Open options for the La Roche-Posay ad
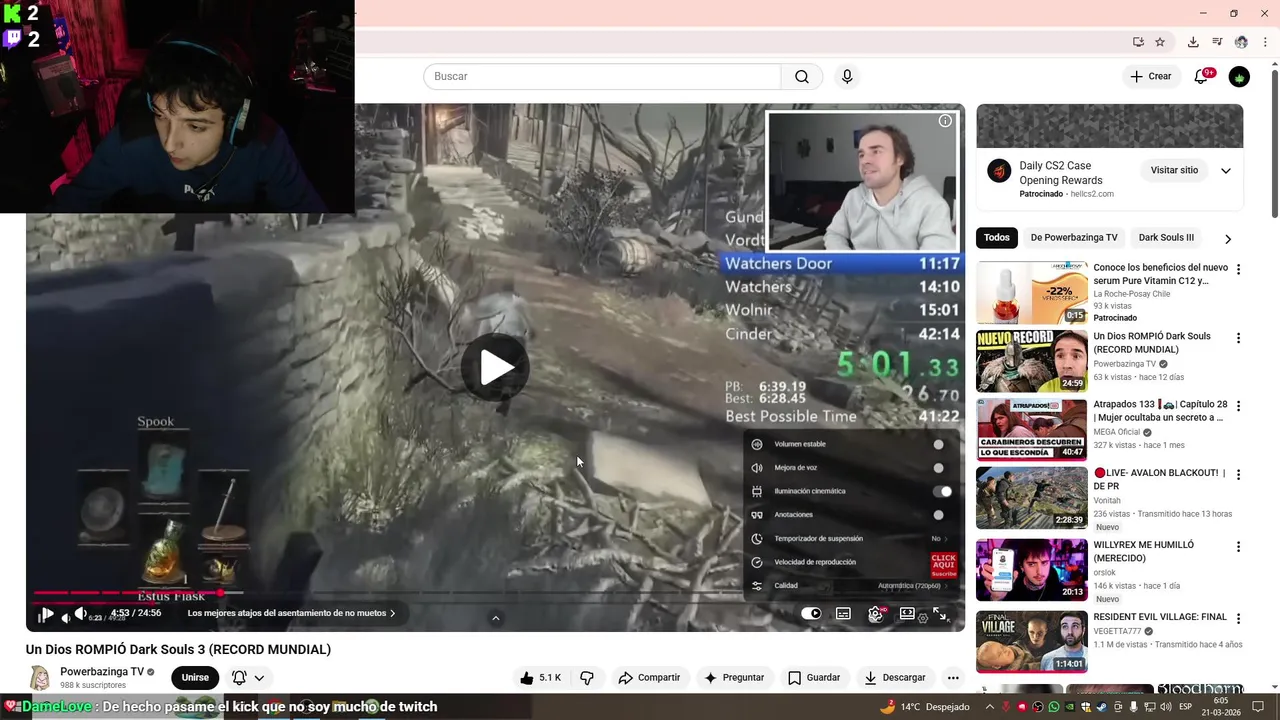 pos(1238,270)
